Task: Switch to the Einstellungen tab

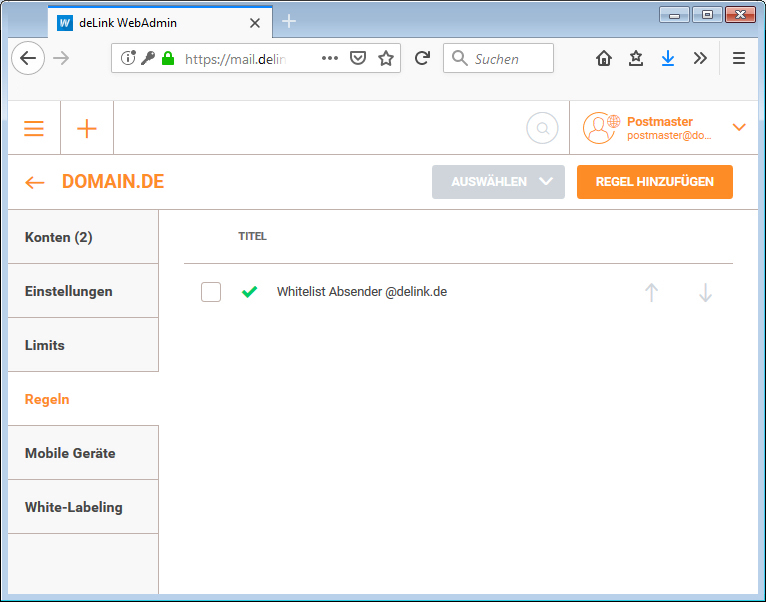Action: tap(83, 291)
